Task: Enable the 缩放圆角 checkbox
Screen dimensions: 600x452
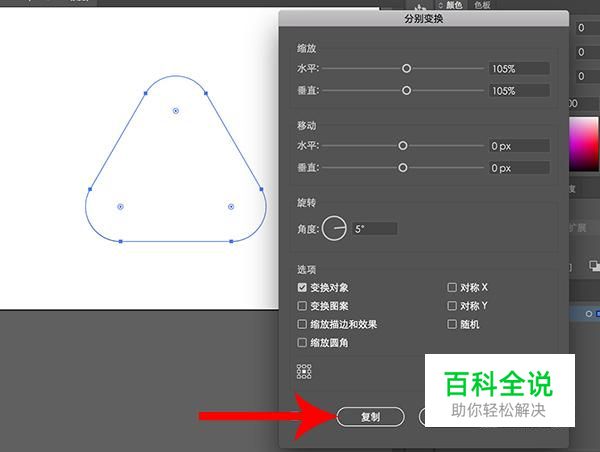Action: point(302,342)
